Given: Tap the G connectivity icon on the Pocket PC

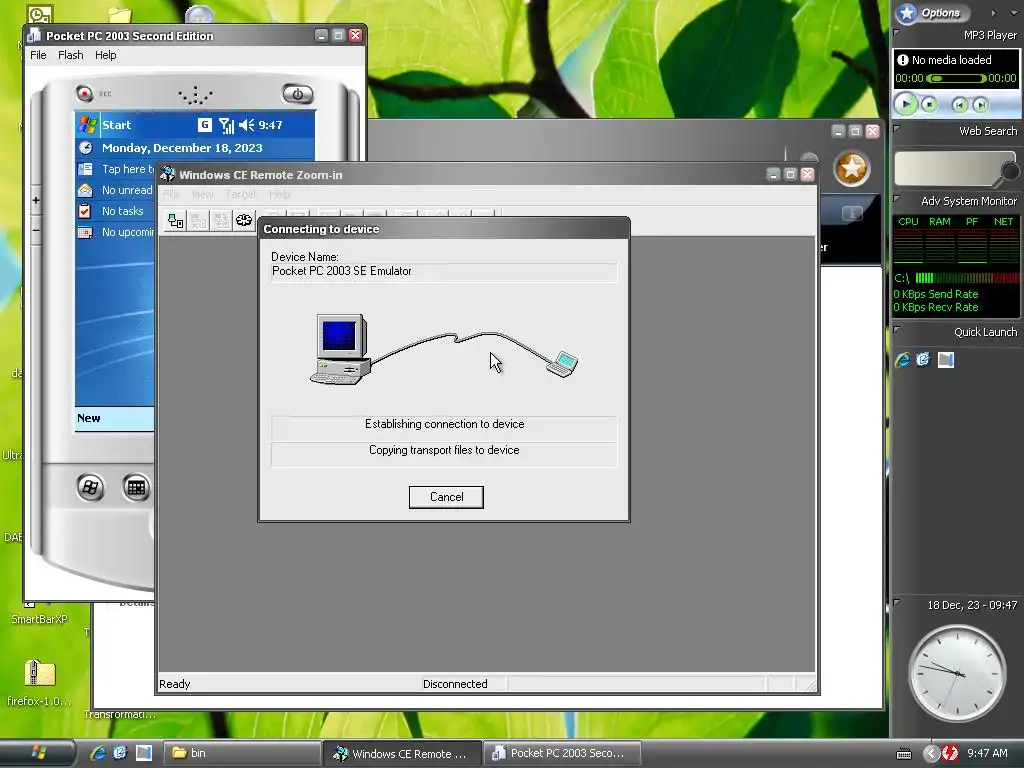Looking at the screenshot, I should (204, 125).
